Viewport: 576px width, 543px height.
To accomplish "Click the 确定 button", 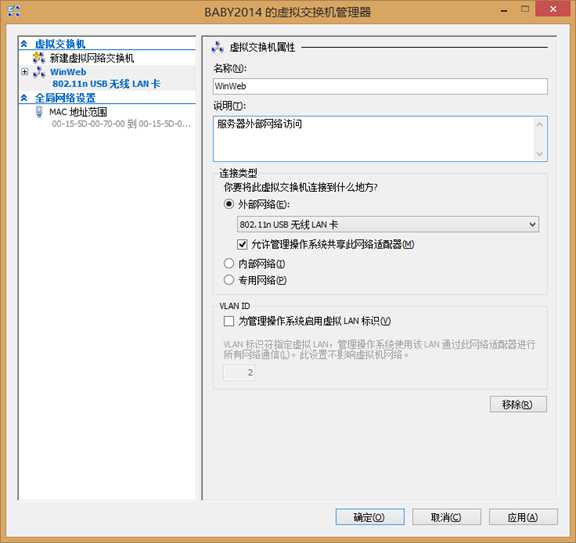I will 370,517.
